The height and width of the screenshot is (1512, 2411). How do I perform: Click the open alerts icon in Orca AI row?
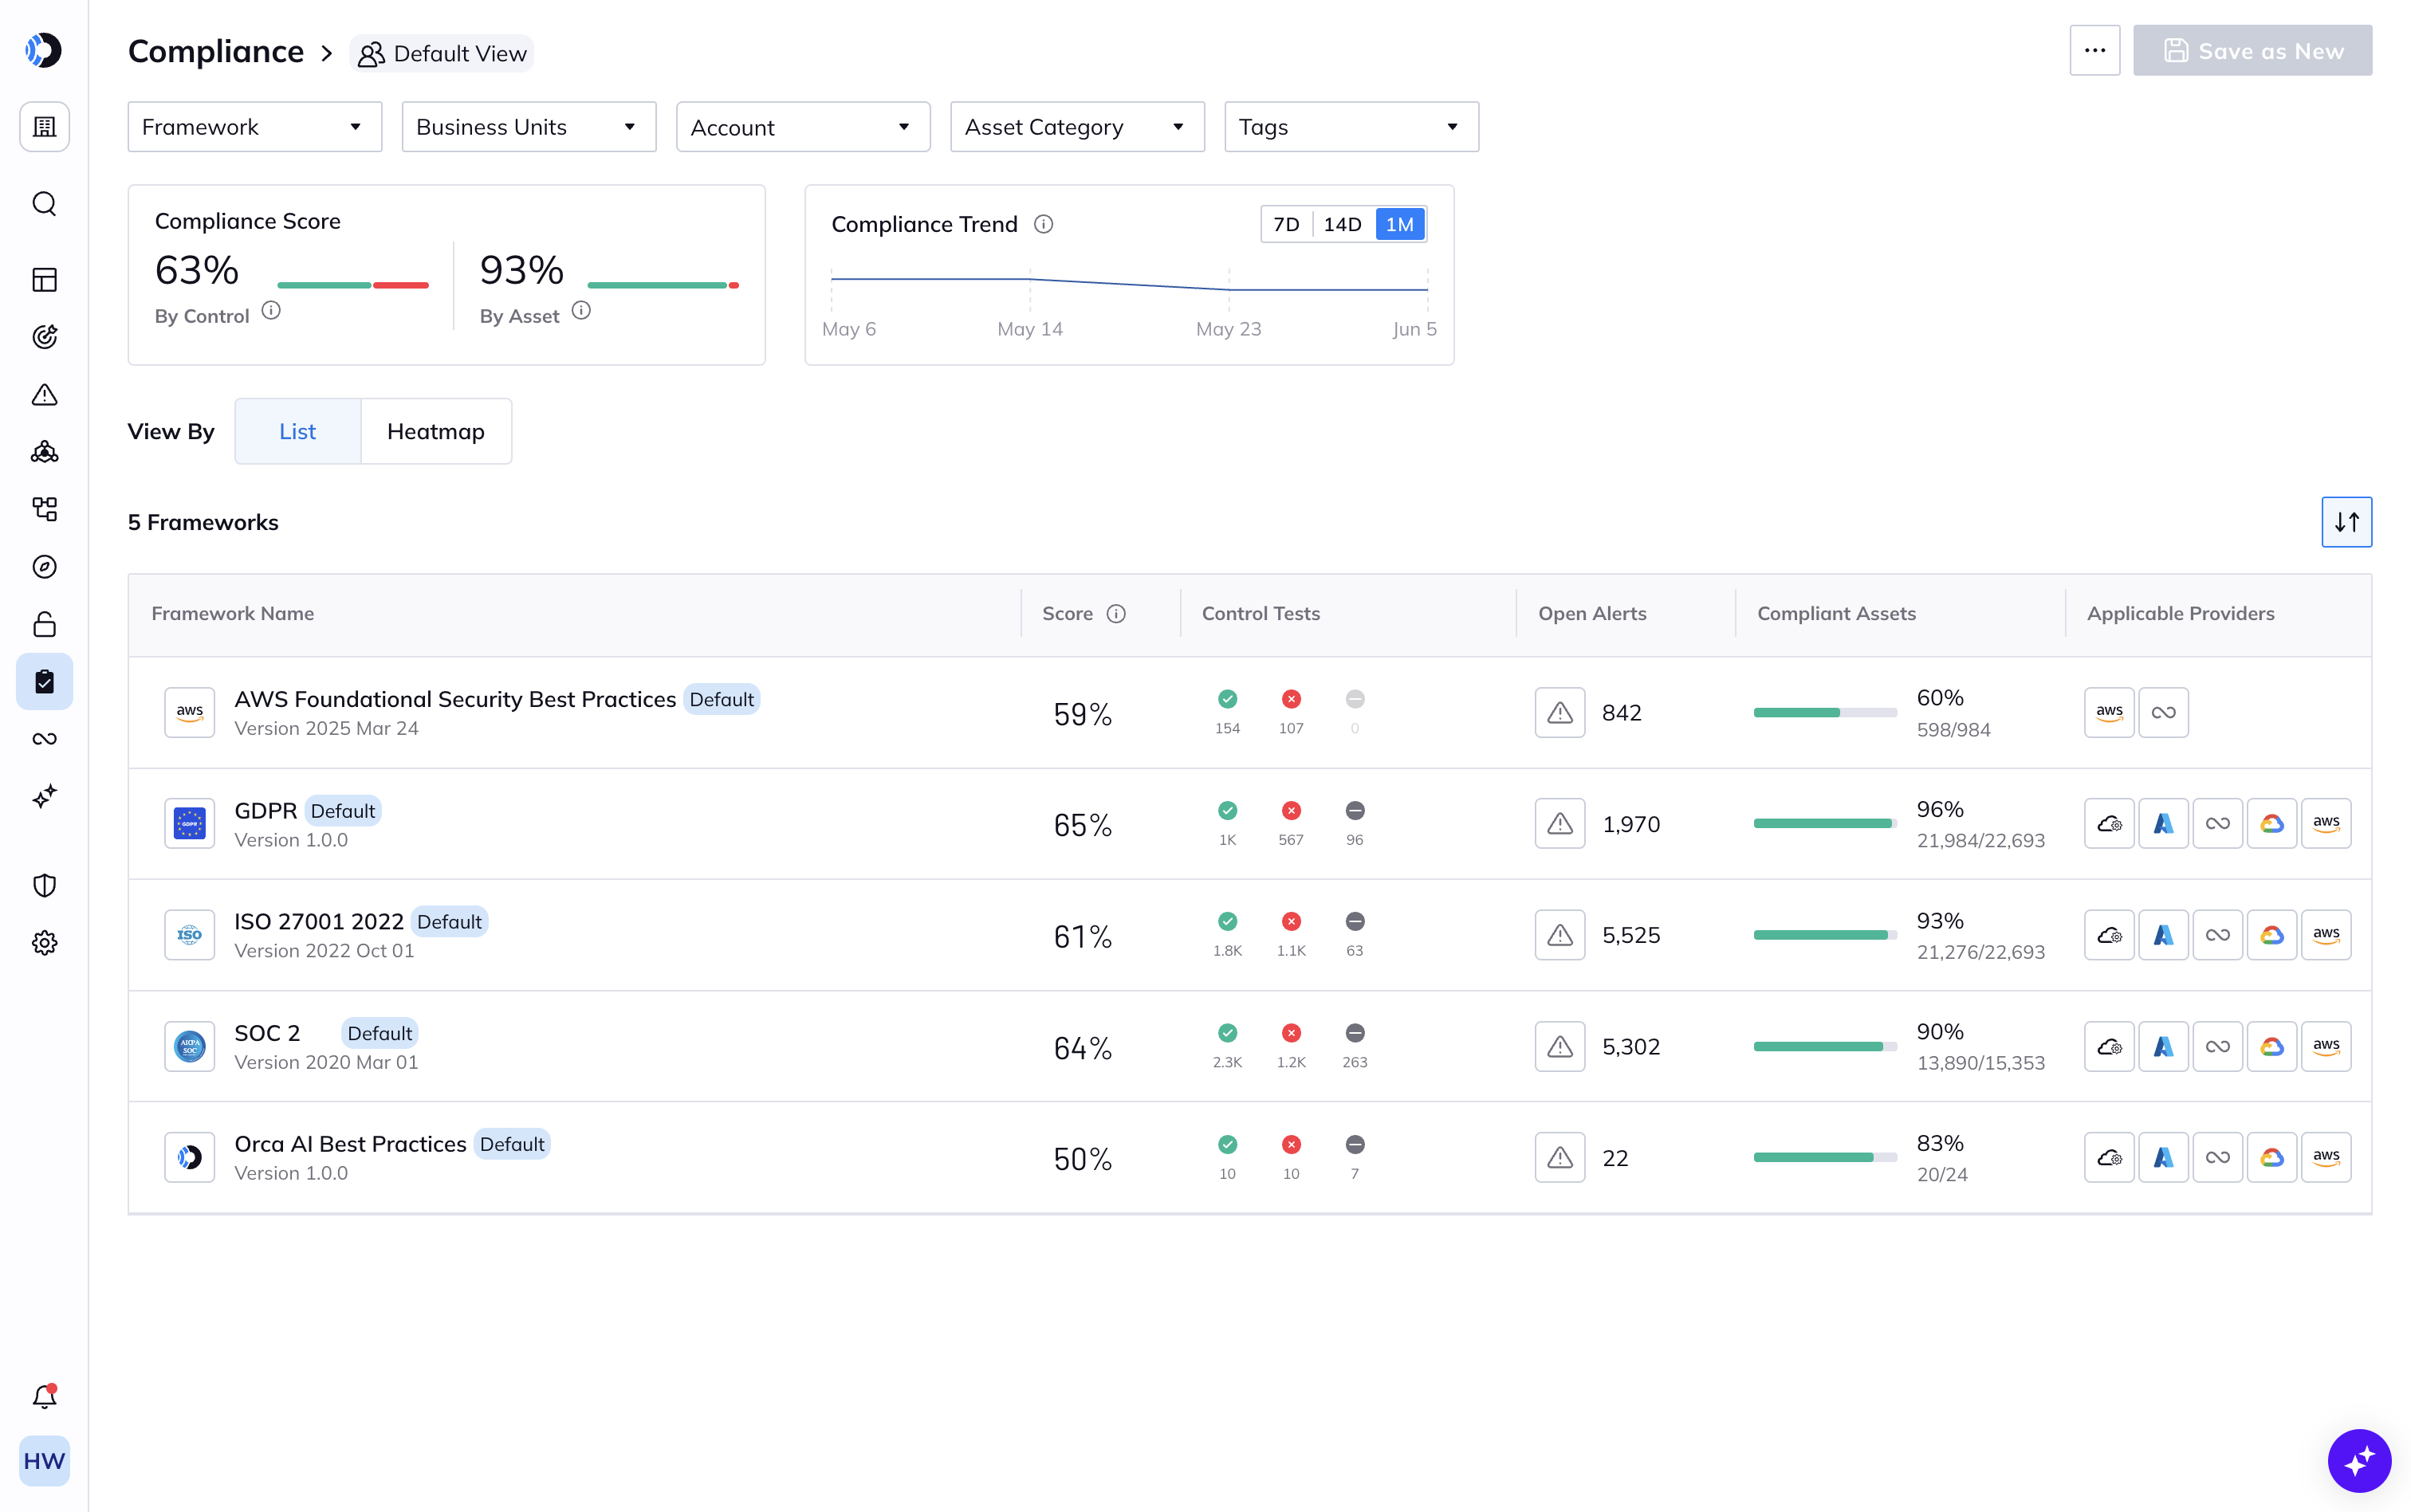1560,1158
